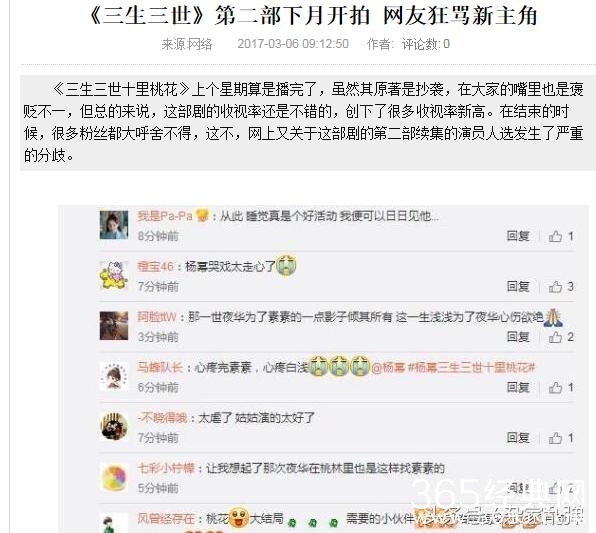
Task: Click thumbs-up on 橙宝46's comment
Action: (x=561, y=287)
